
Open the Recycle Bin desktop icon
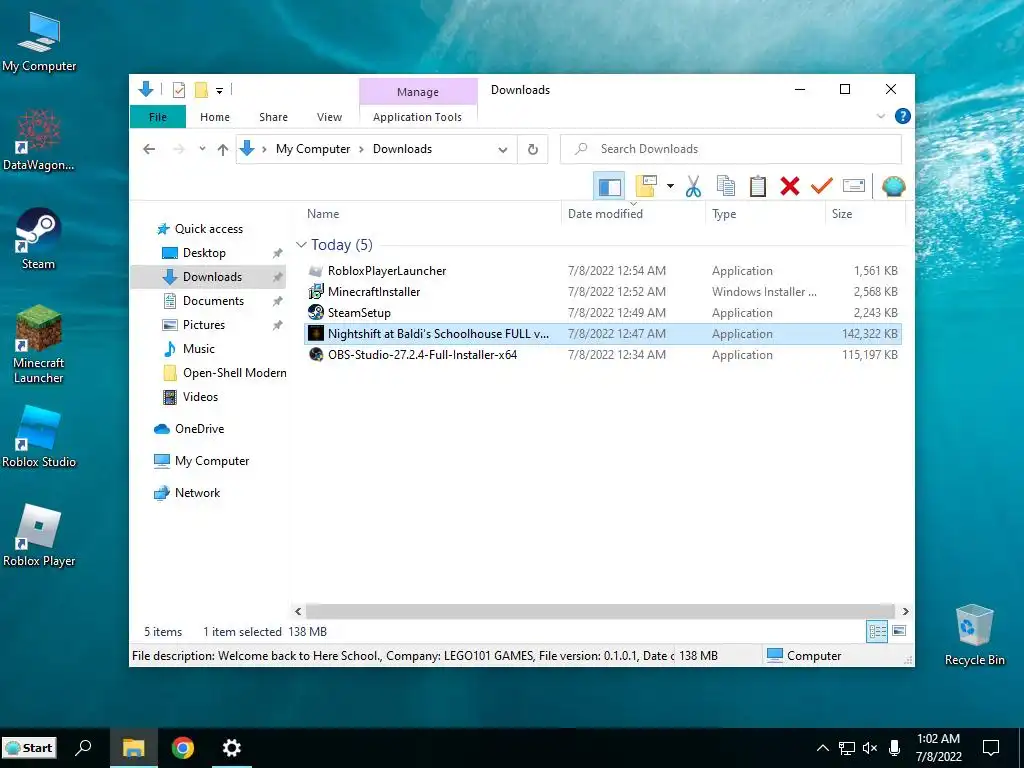[x=974, y=635]
